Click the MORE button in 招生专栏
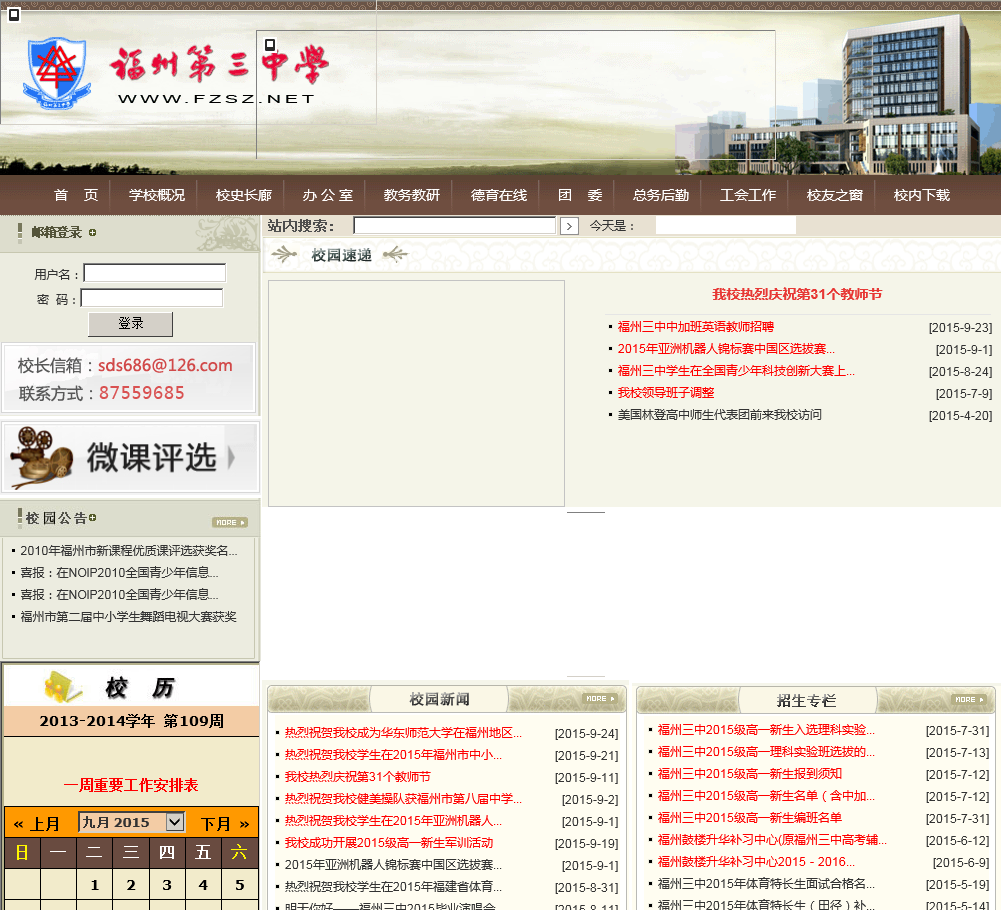The height and width of the screenshot is (910, 1001). point(969,700)
